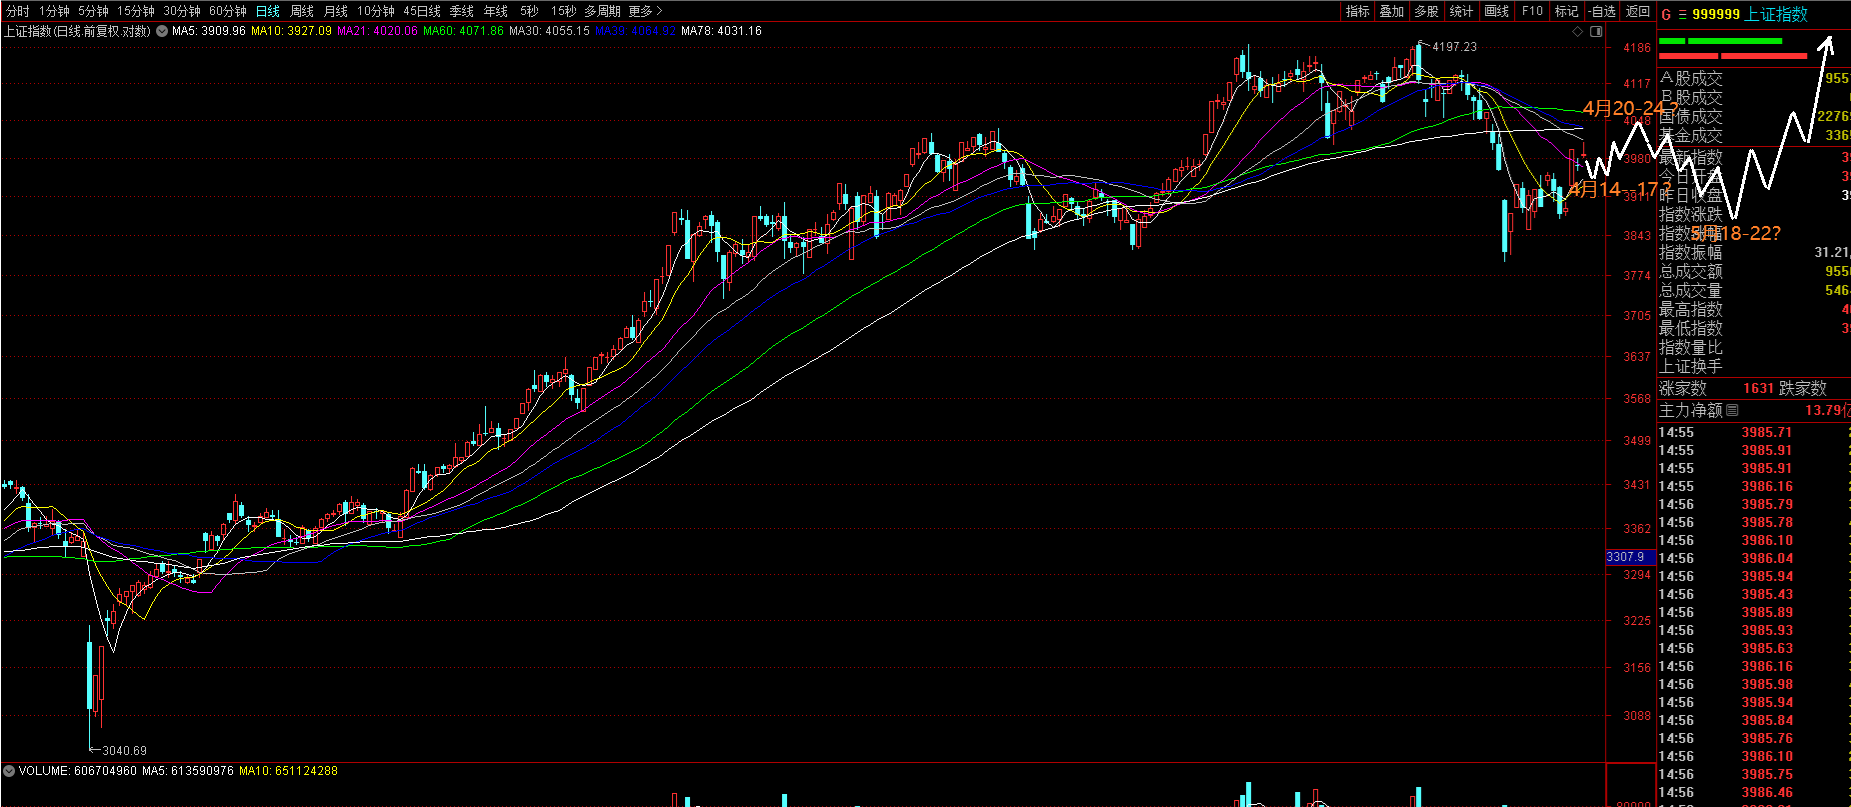The image size is (1851, 807).
Task: Switch to the 周线 weekly chart tab
Action: point(302,11)
